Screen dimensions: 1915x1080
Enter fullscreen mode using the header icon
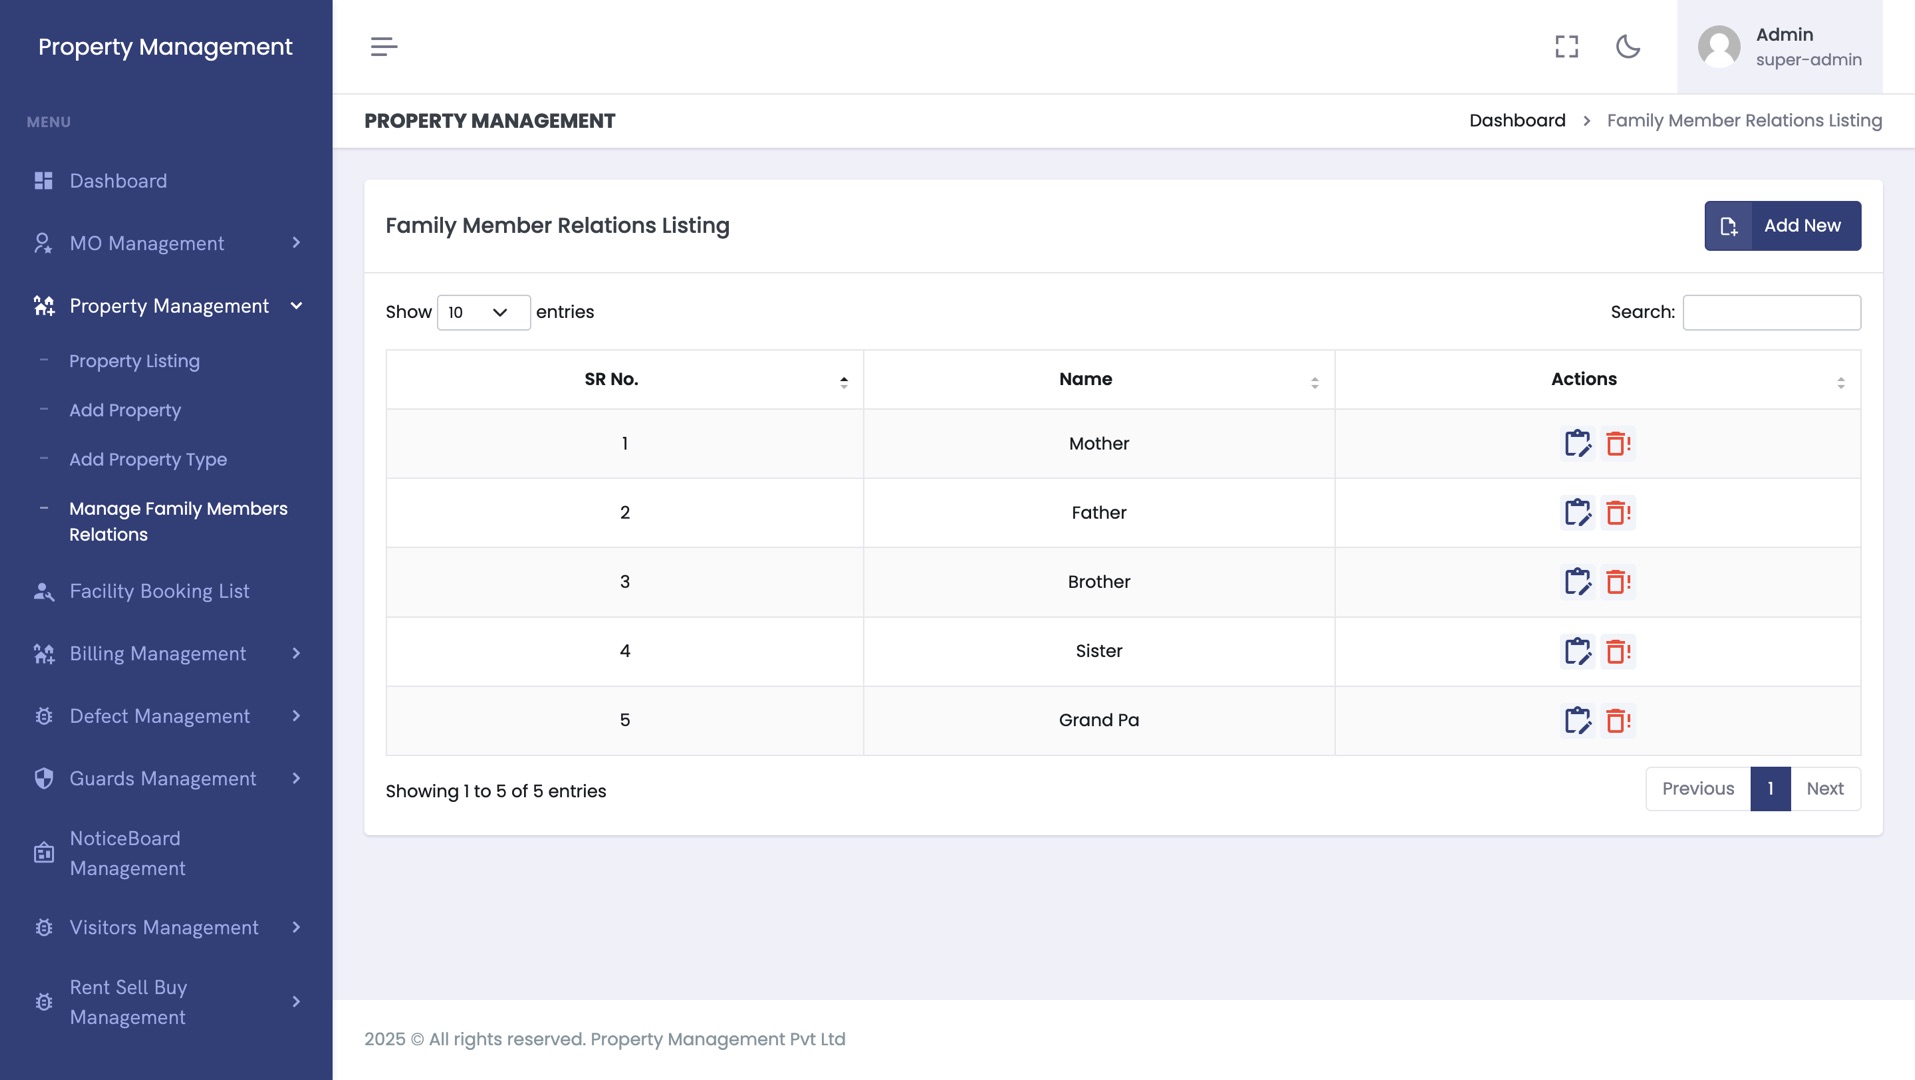coord(1566,47)
